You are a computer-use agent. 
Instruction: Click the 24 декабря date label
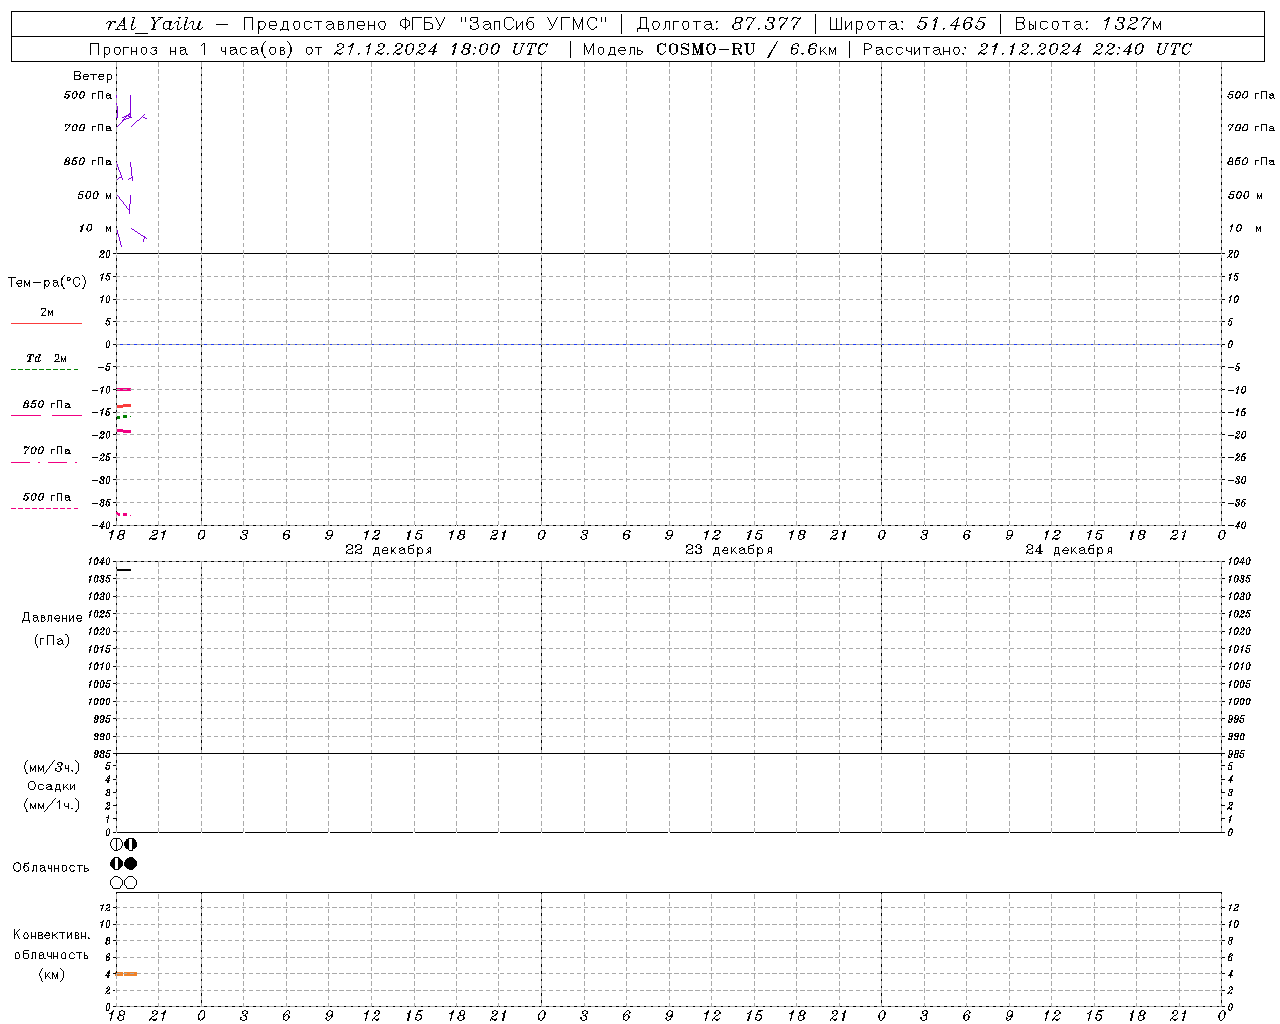(x=1069, y=550)
